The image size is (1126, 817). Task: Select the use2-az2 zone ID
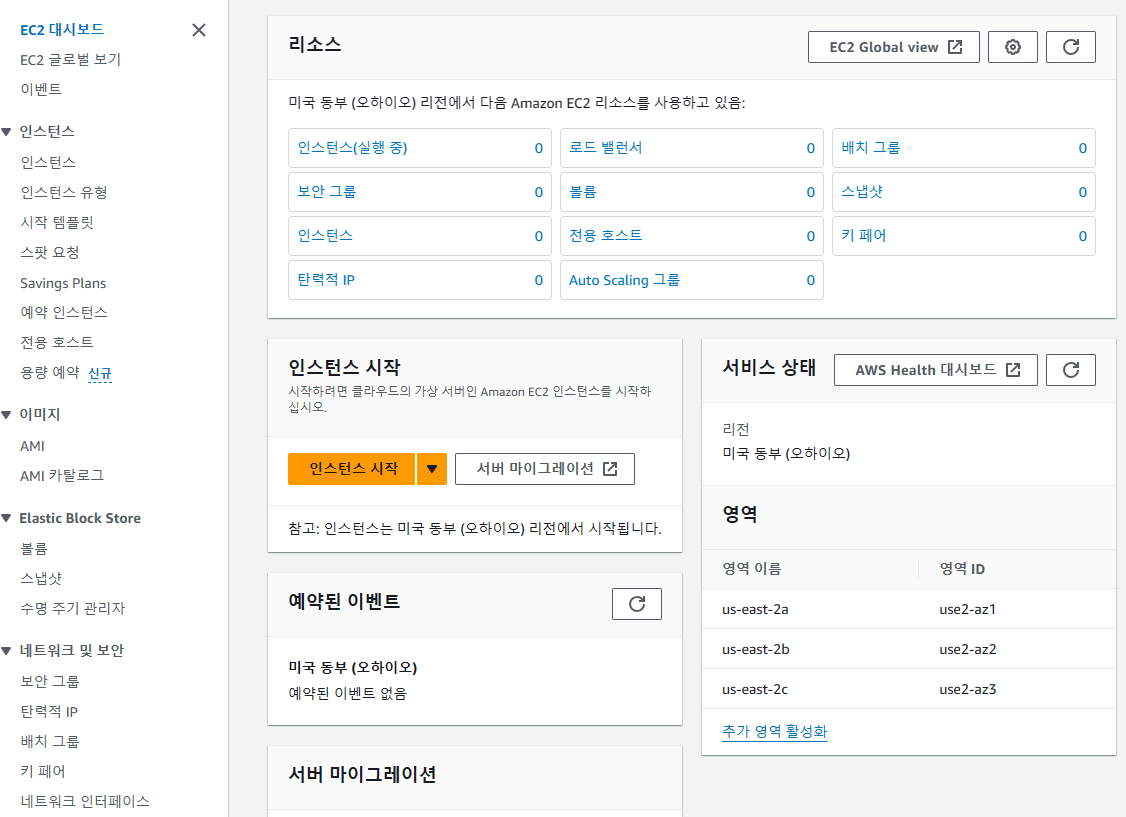(967, 650)
